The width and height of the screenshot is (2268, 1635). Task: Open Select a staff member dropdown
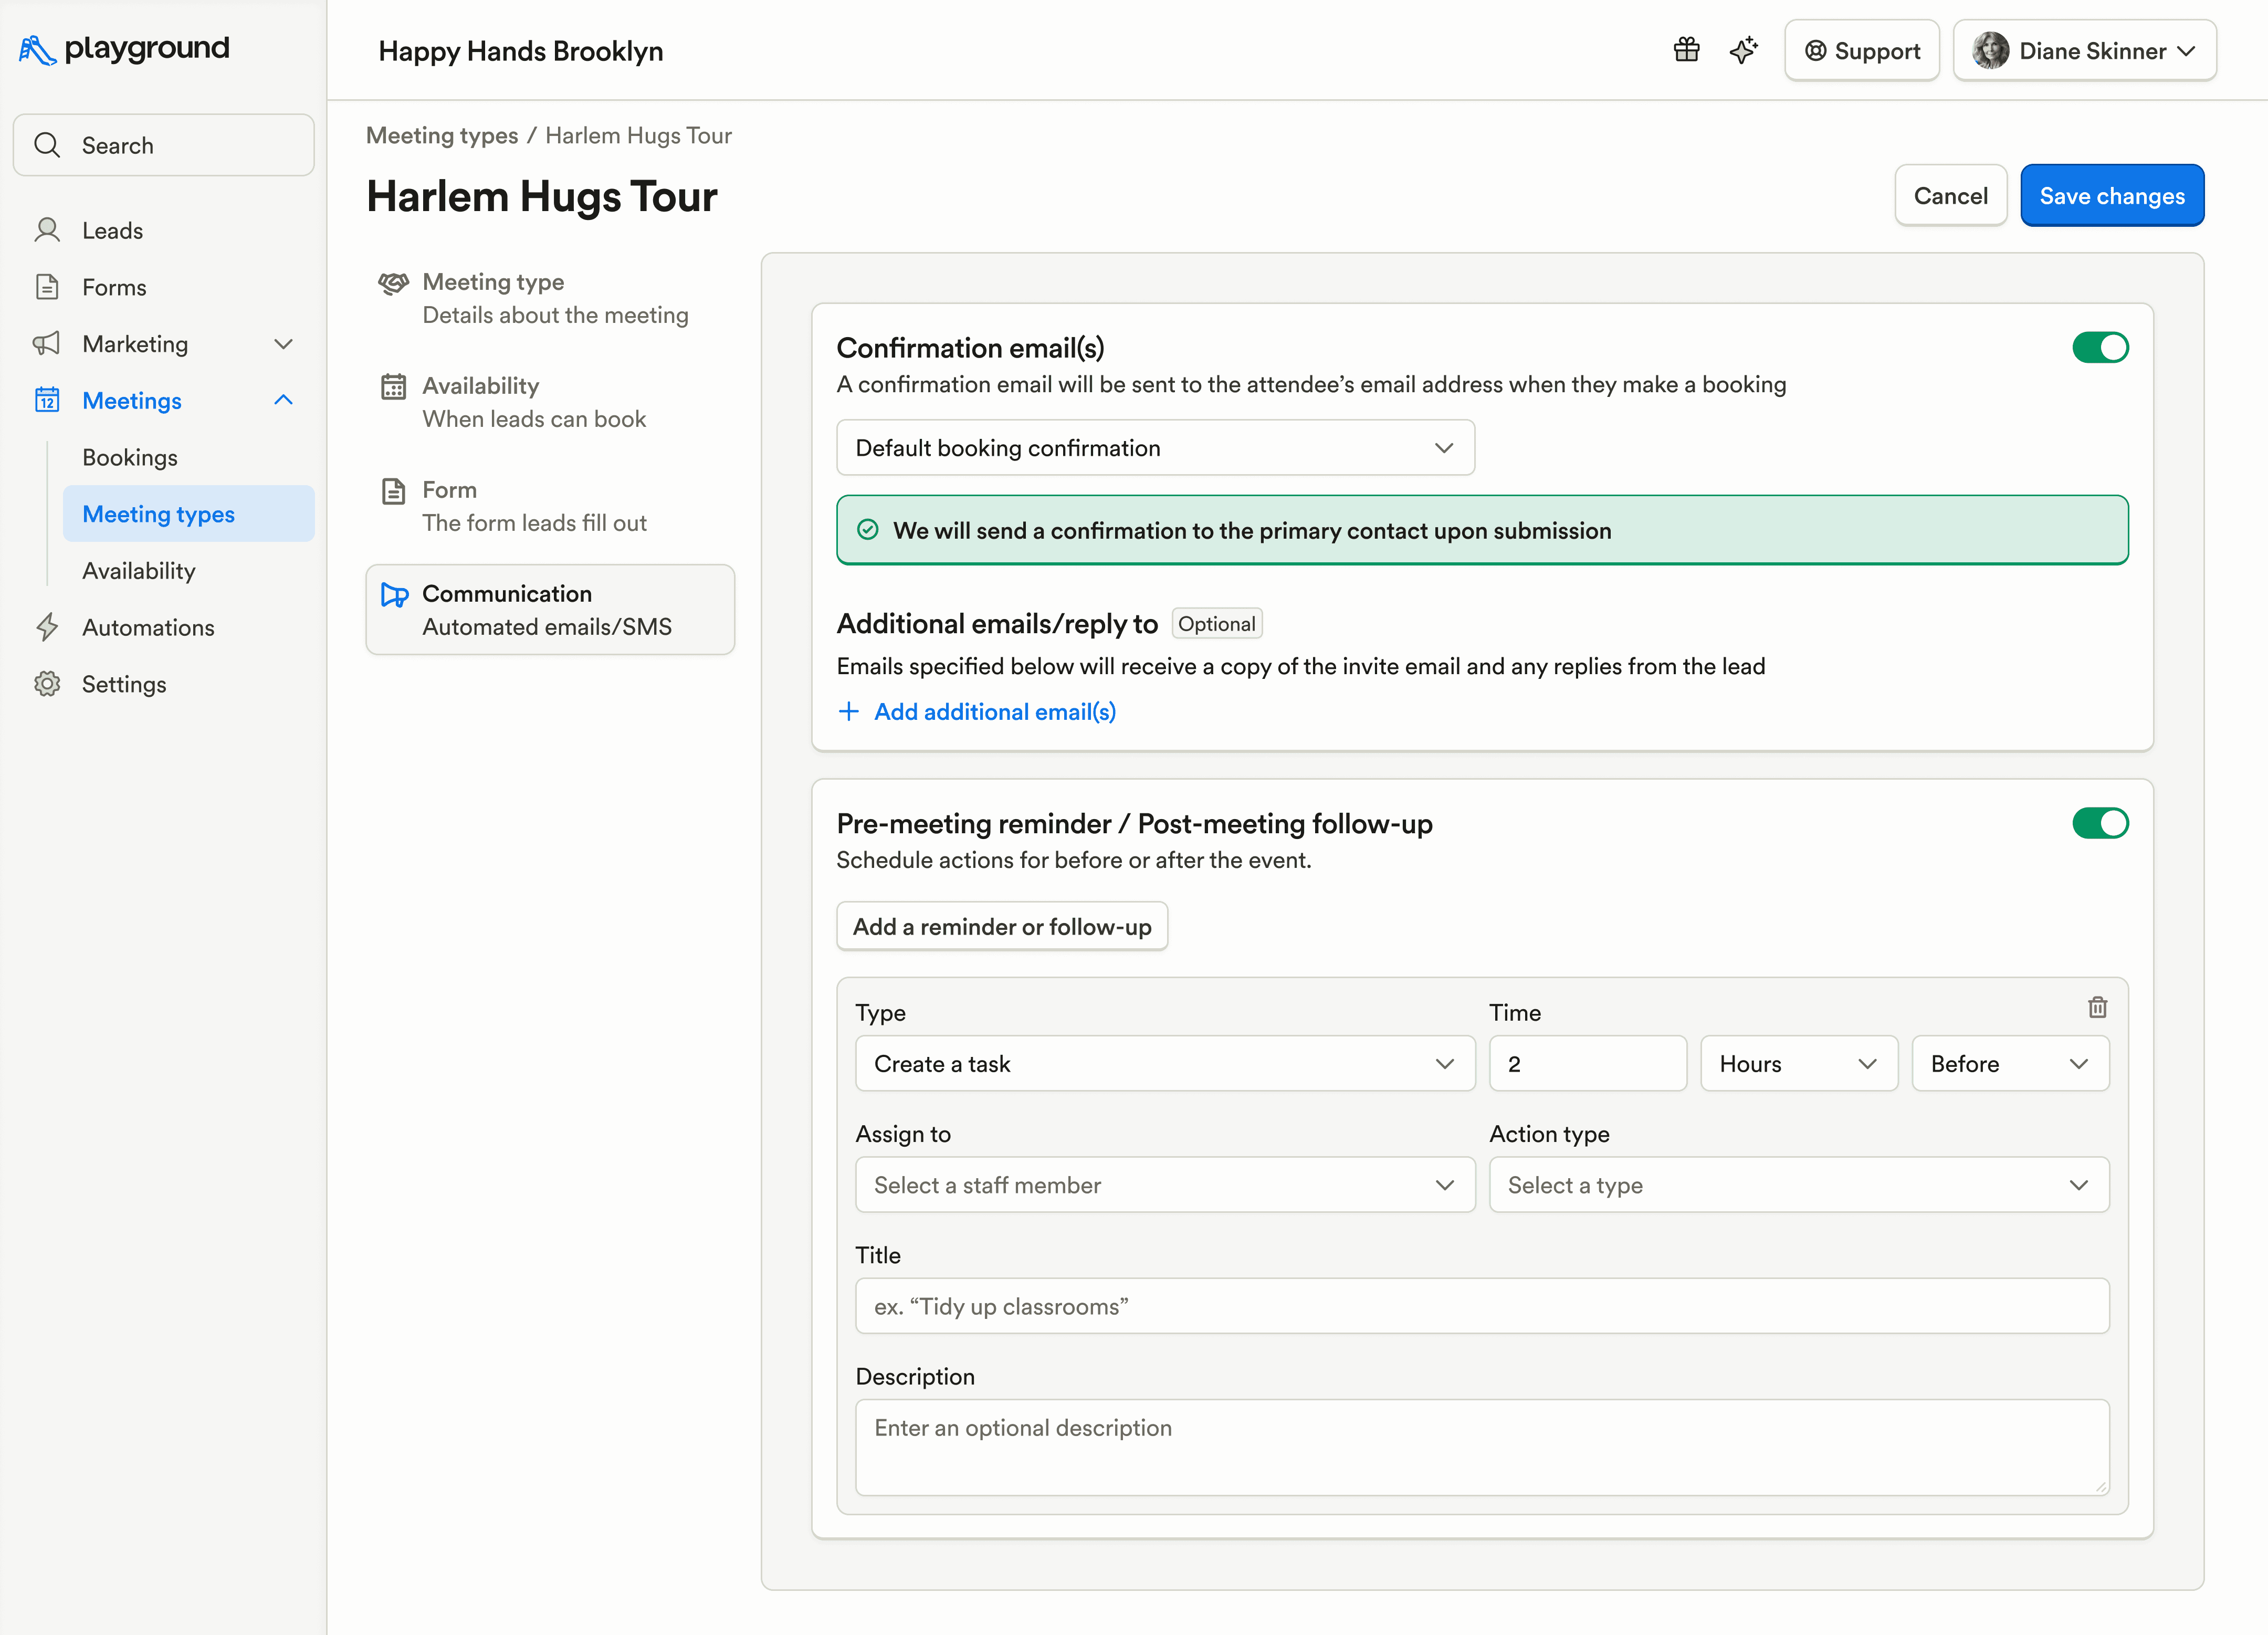coord(1164,1185)
